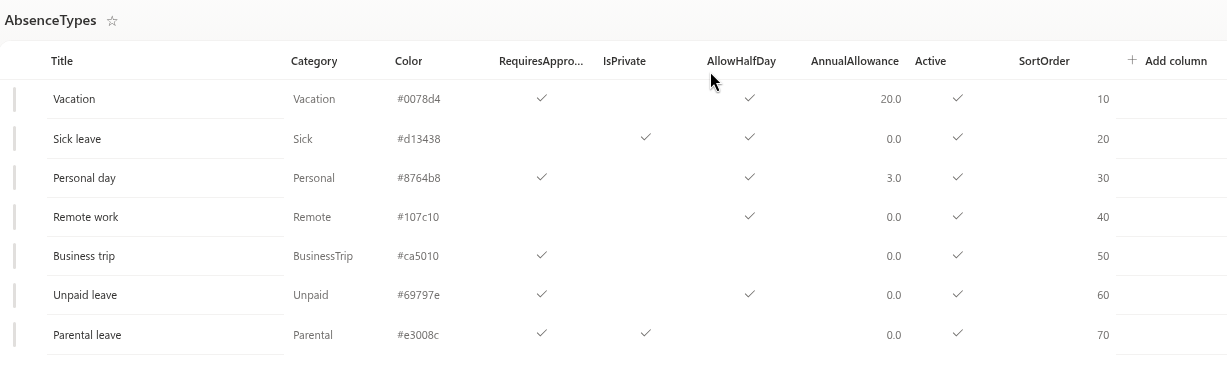Open the AnnualAllowance column header options
This screenshot has height=368, width=1227.
(855, 61)
